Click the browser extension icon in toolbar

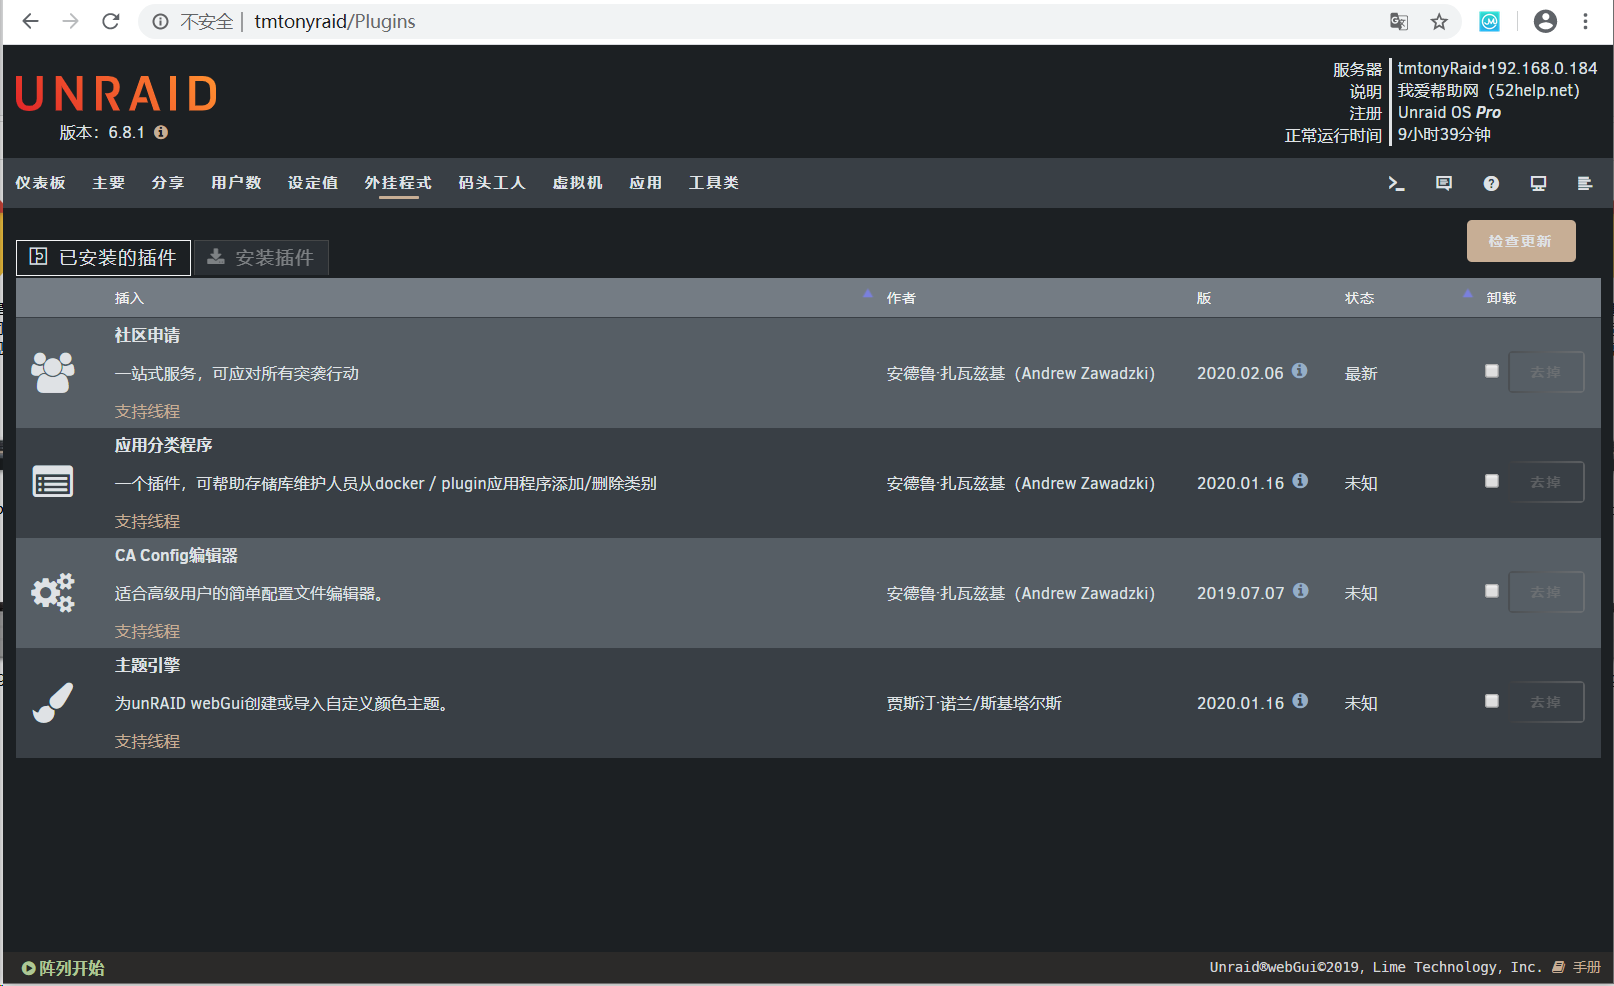click(x=1490, y=21)
